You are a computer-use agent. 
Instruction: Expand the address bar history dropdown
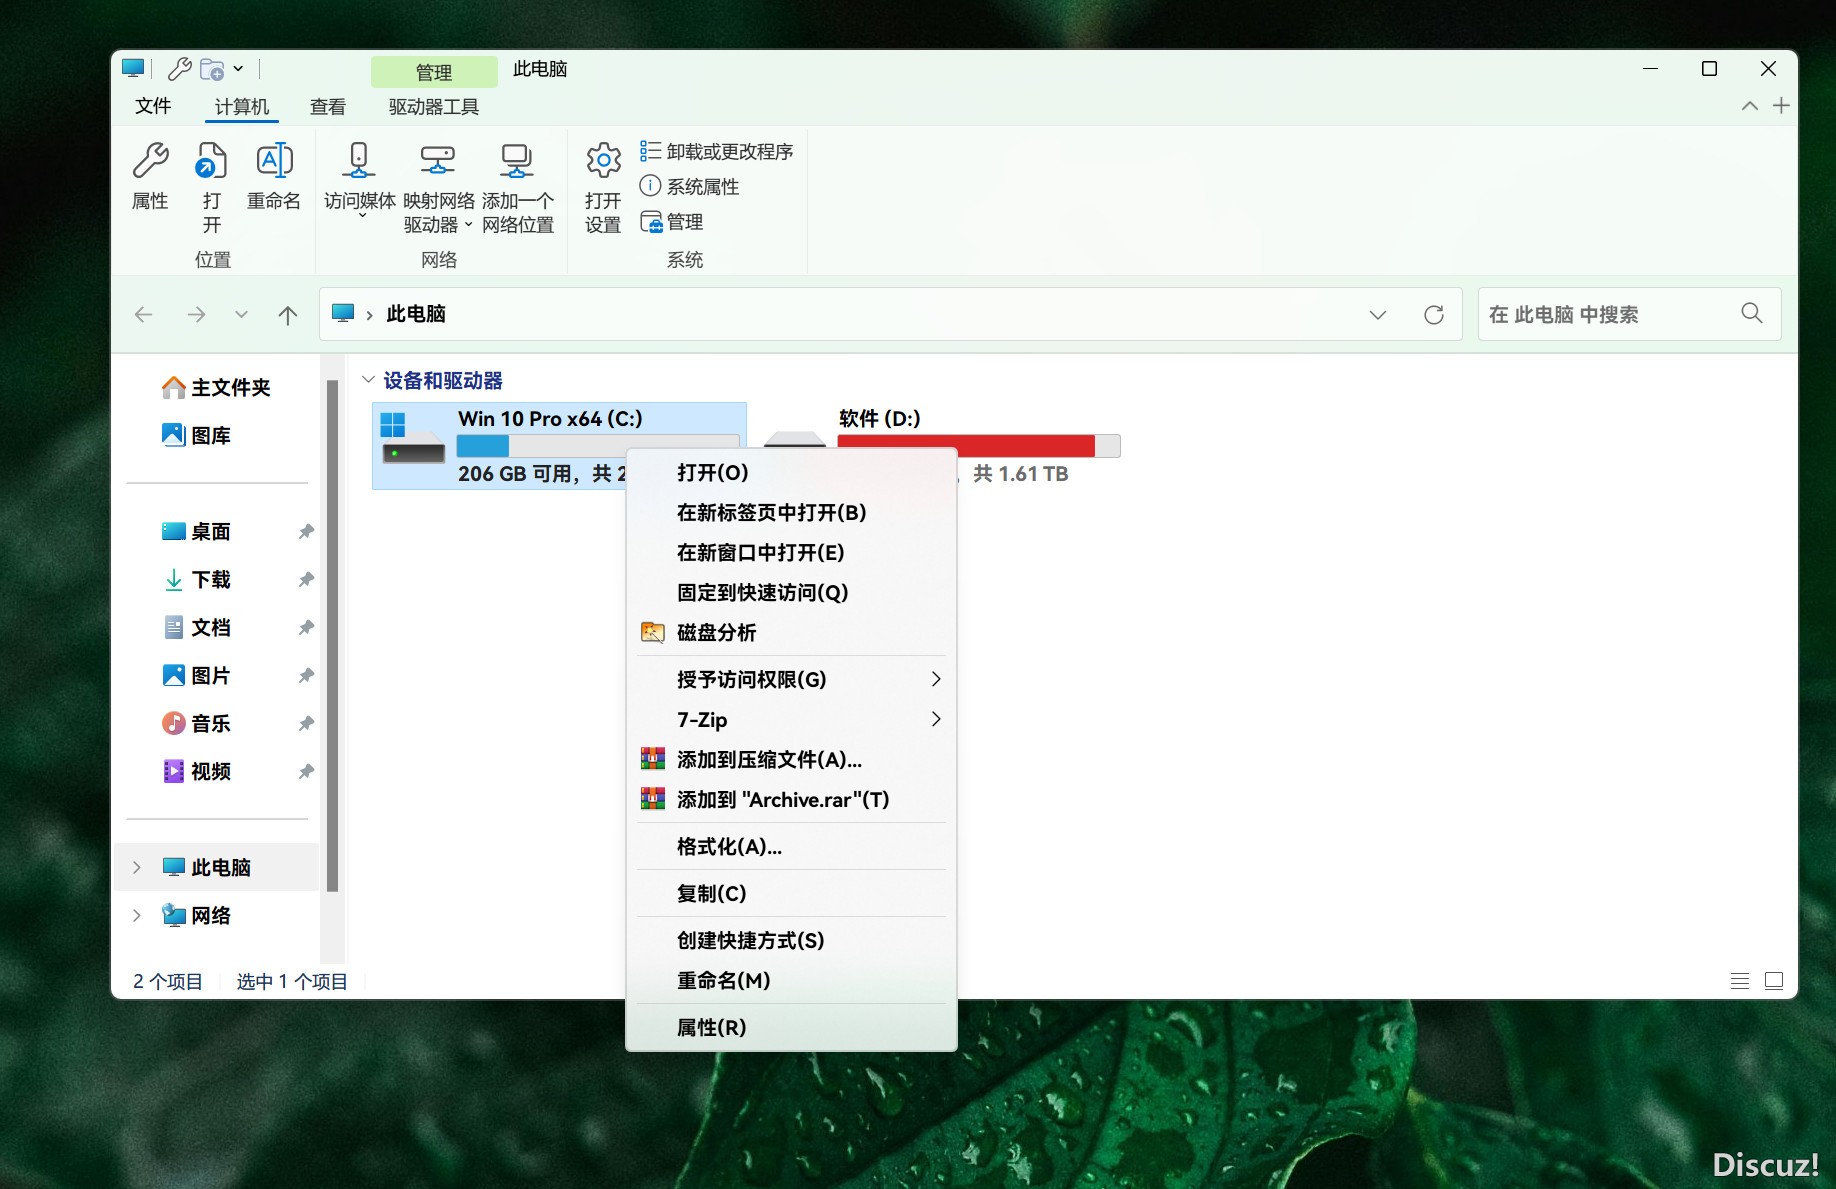click(1378, 314)
